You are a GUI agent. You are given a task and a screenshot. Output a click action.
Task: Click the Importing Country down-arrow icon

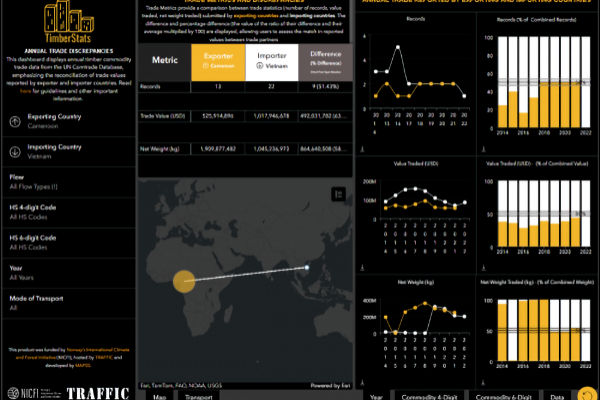(15, 152)
